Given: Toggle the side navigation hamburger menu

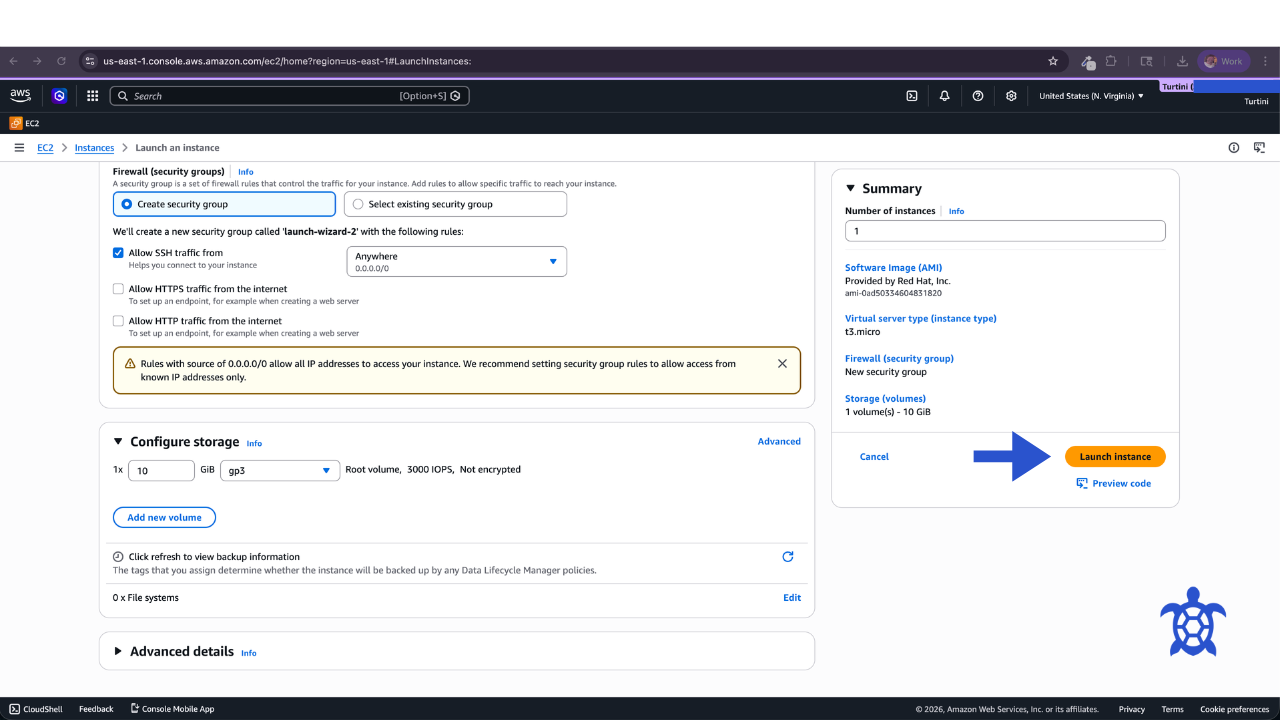Looking at the screenshot, I should coord(19,148).
